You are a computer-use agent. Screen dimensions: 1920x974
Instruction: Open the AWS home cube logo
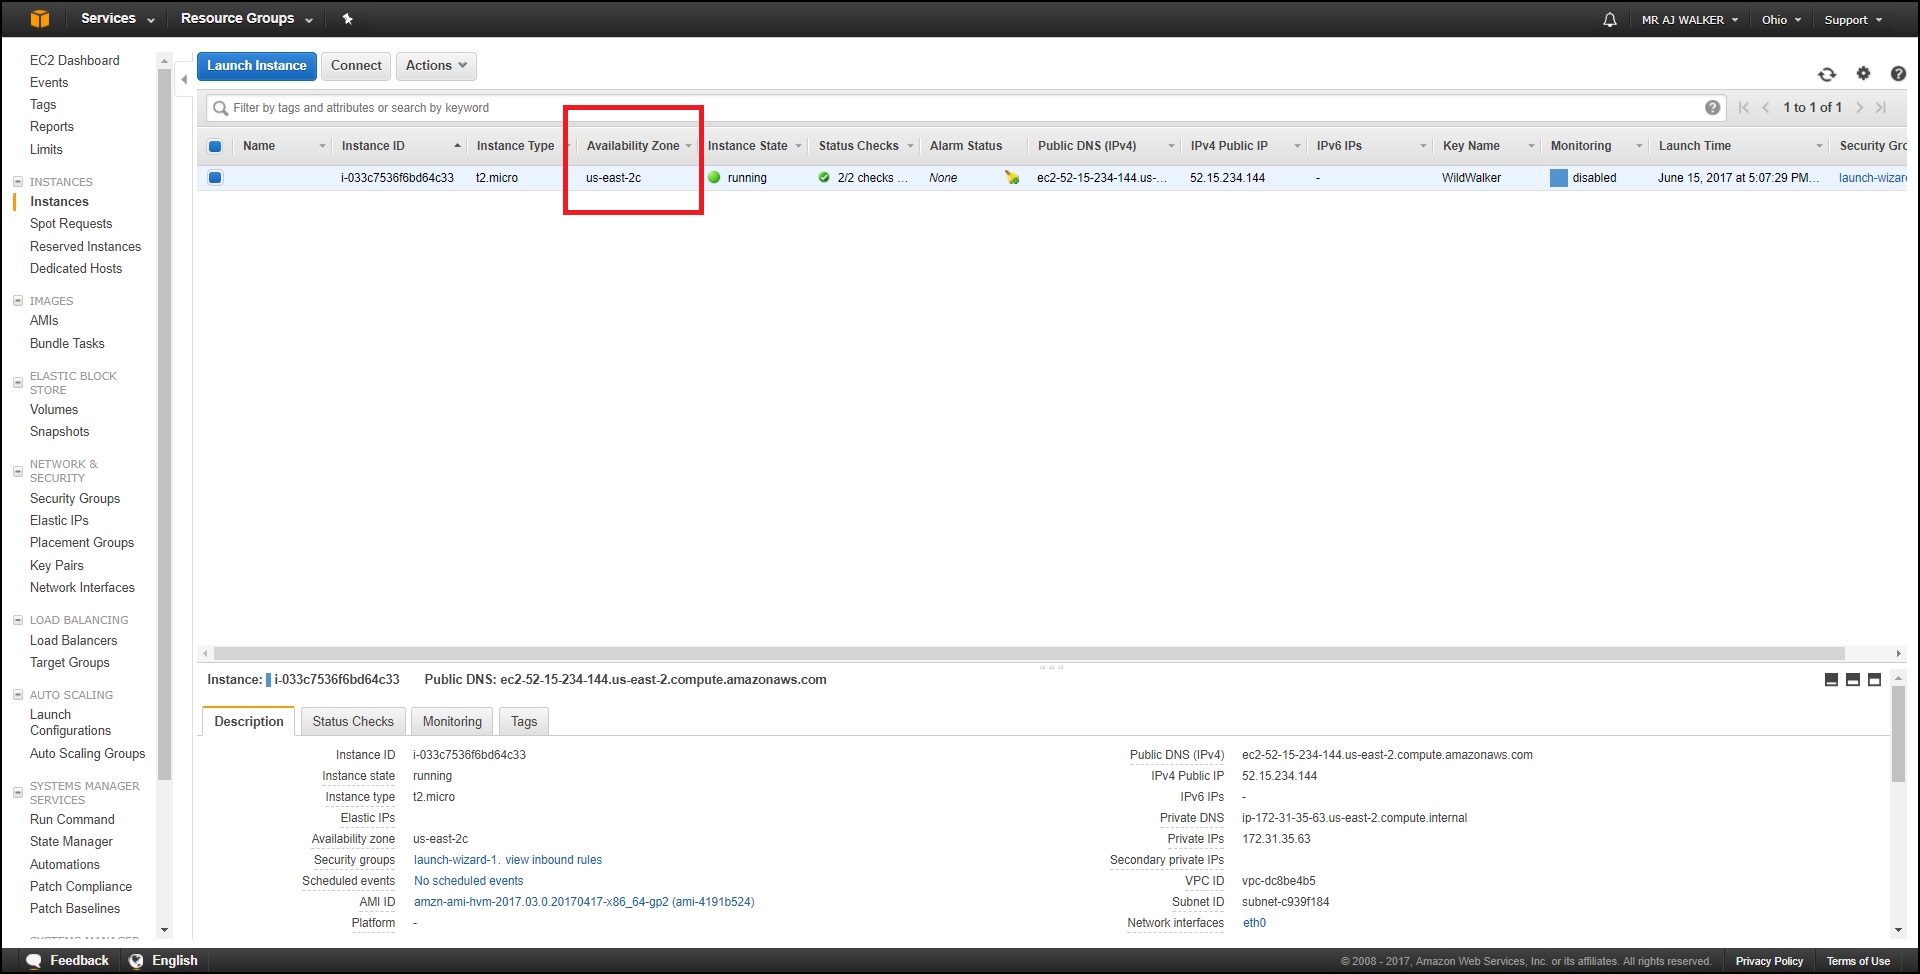[x=40, y=19]
